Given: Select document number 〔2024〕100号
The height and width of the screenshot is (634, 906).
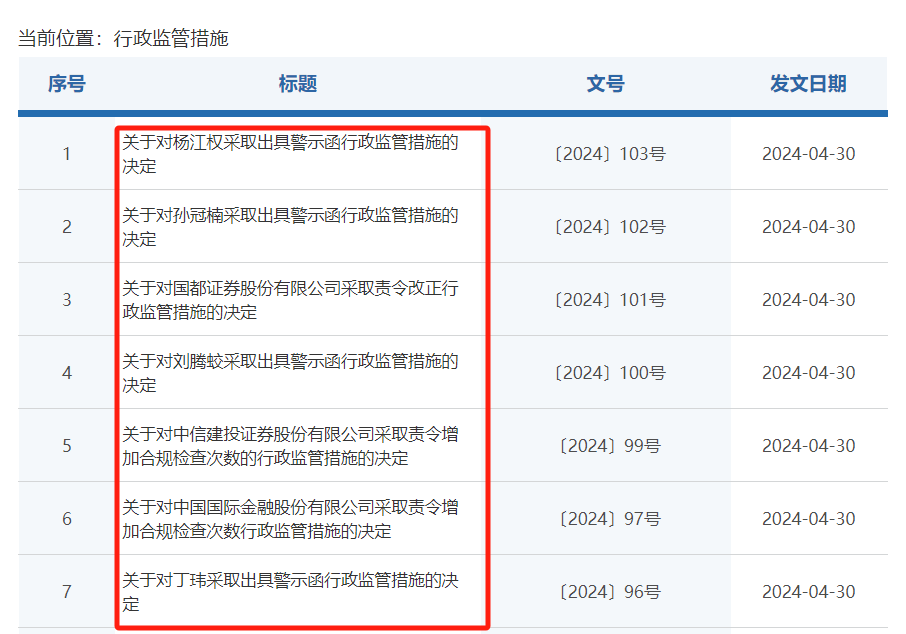Looking at the screenshot, I should click(x=610, y=373).
